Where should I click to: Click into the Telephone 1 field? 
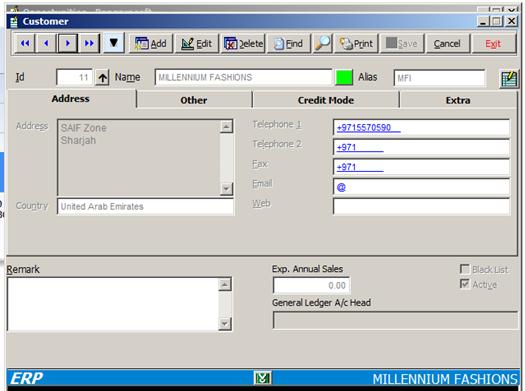coord(422,128)
